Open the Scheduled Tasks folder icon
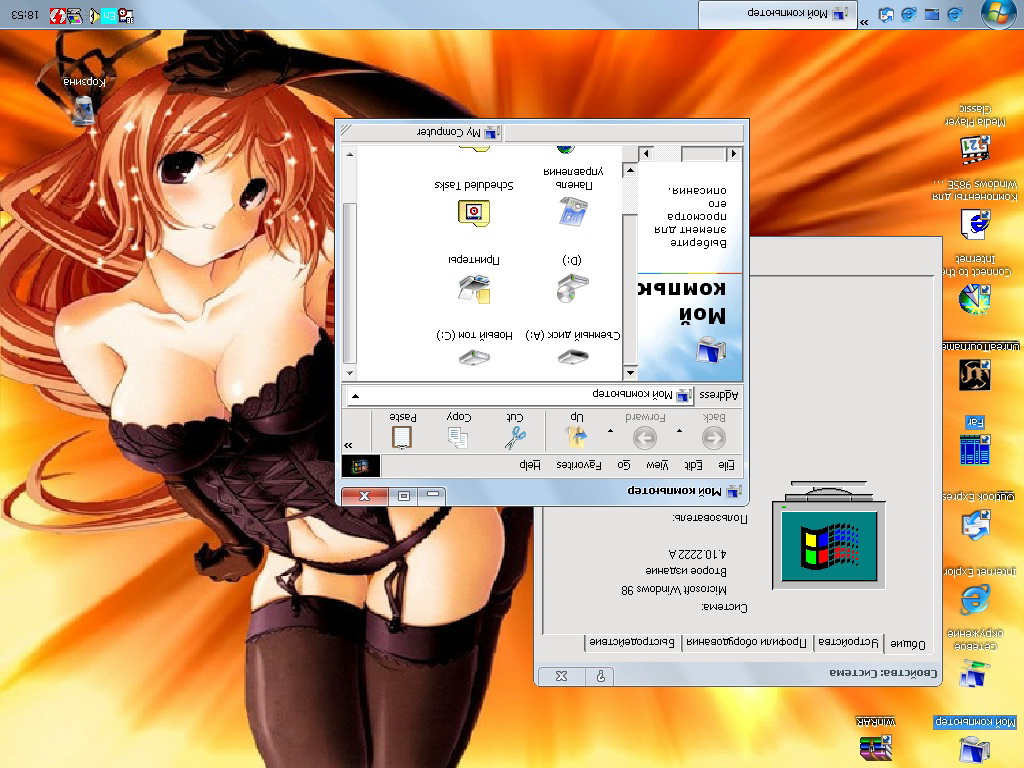This screenshot has width=1024, height=768. [473, 210]
